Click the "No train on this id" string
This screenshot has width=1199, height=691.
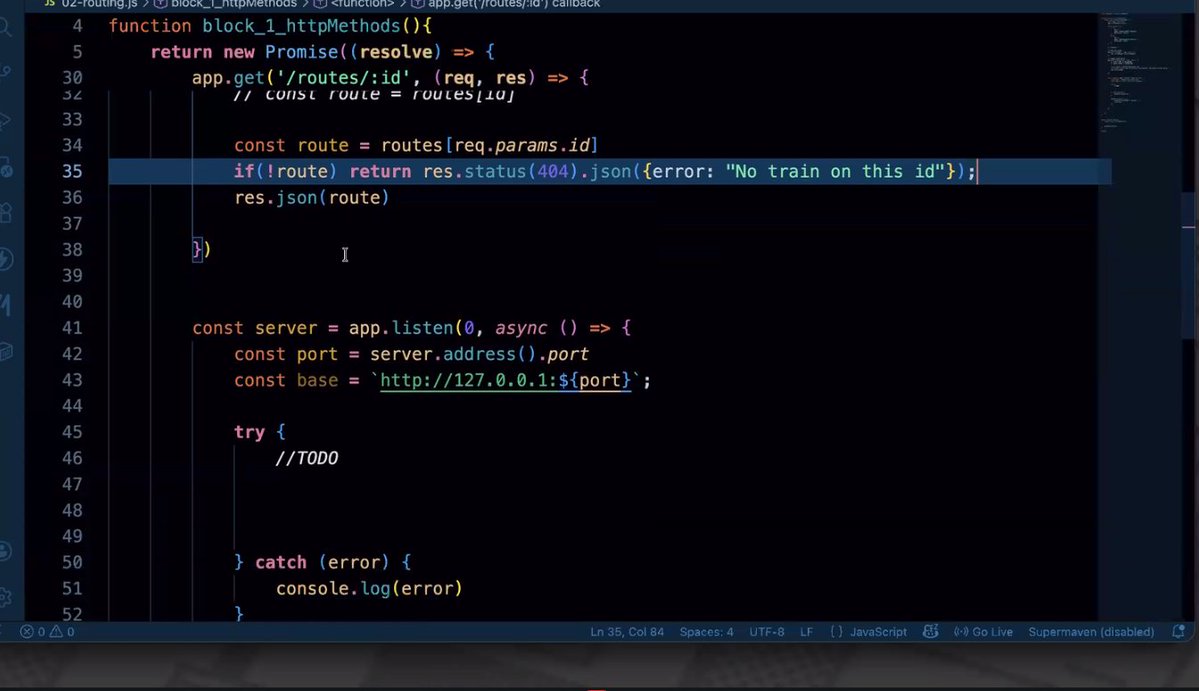click(x=836, y=171)
